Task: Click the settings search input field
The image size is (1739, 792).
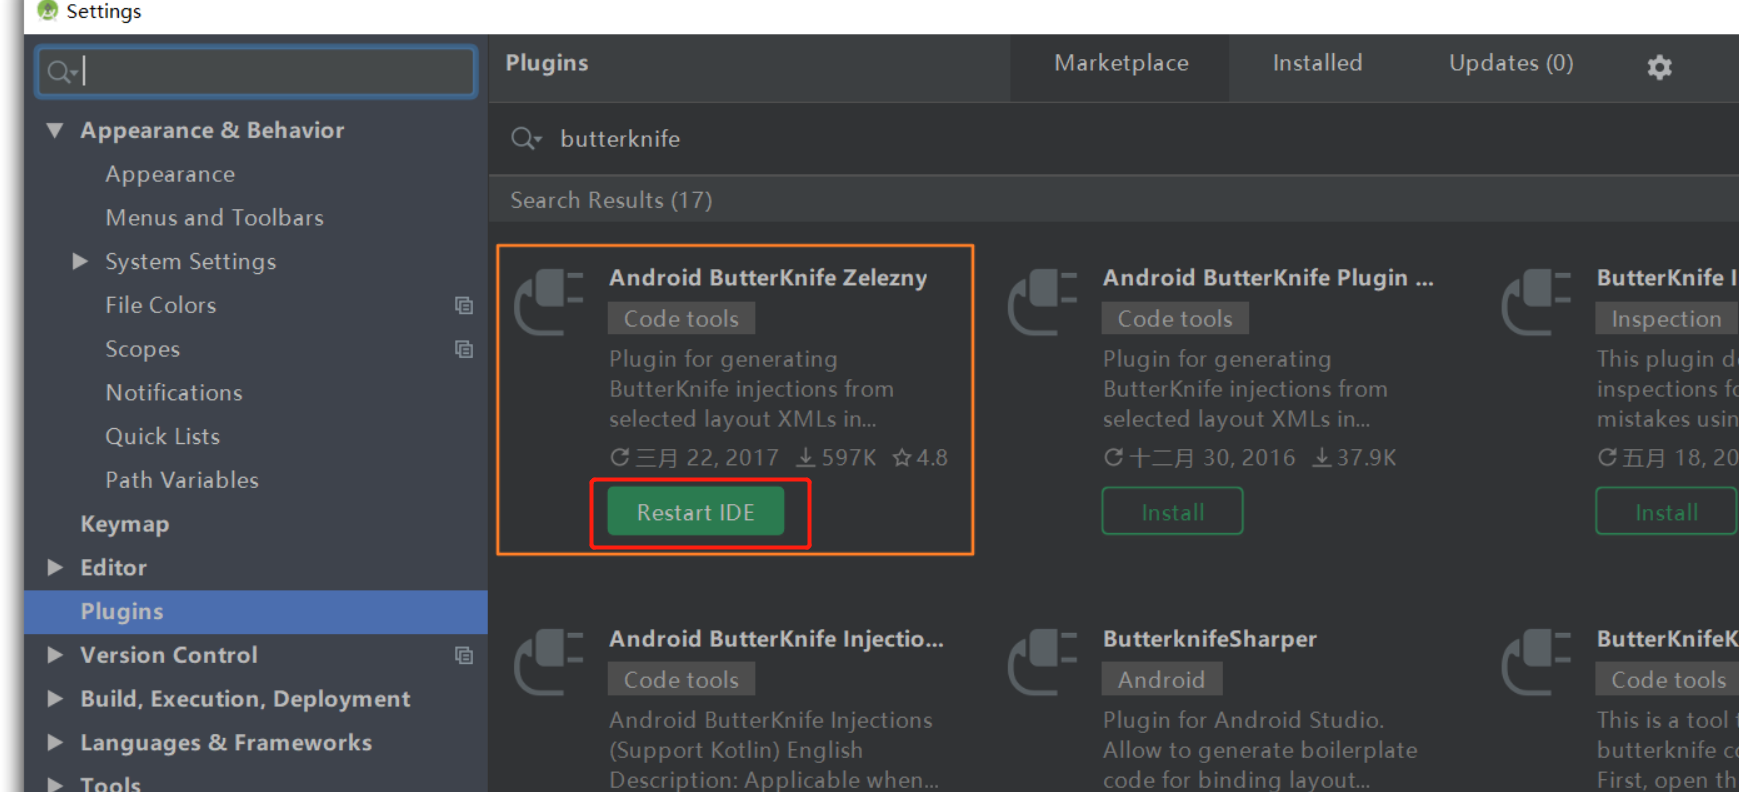Action: (x=256, y=71)
